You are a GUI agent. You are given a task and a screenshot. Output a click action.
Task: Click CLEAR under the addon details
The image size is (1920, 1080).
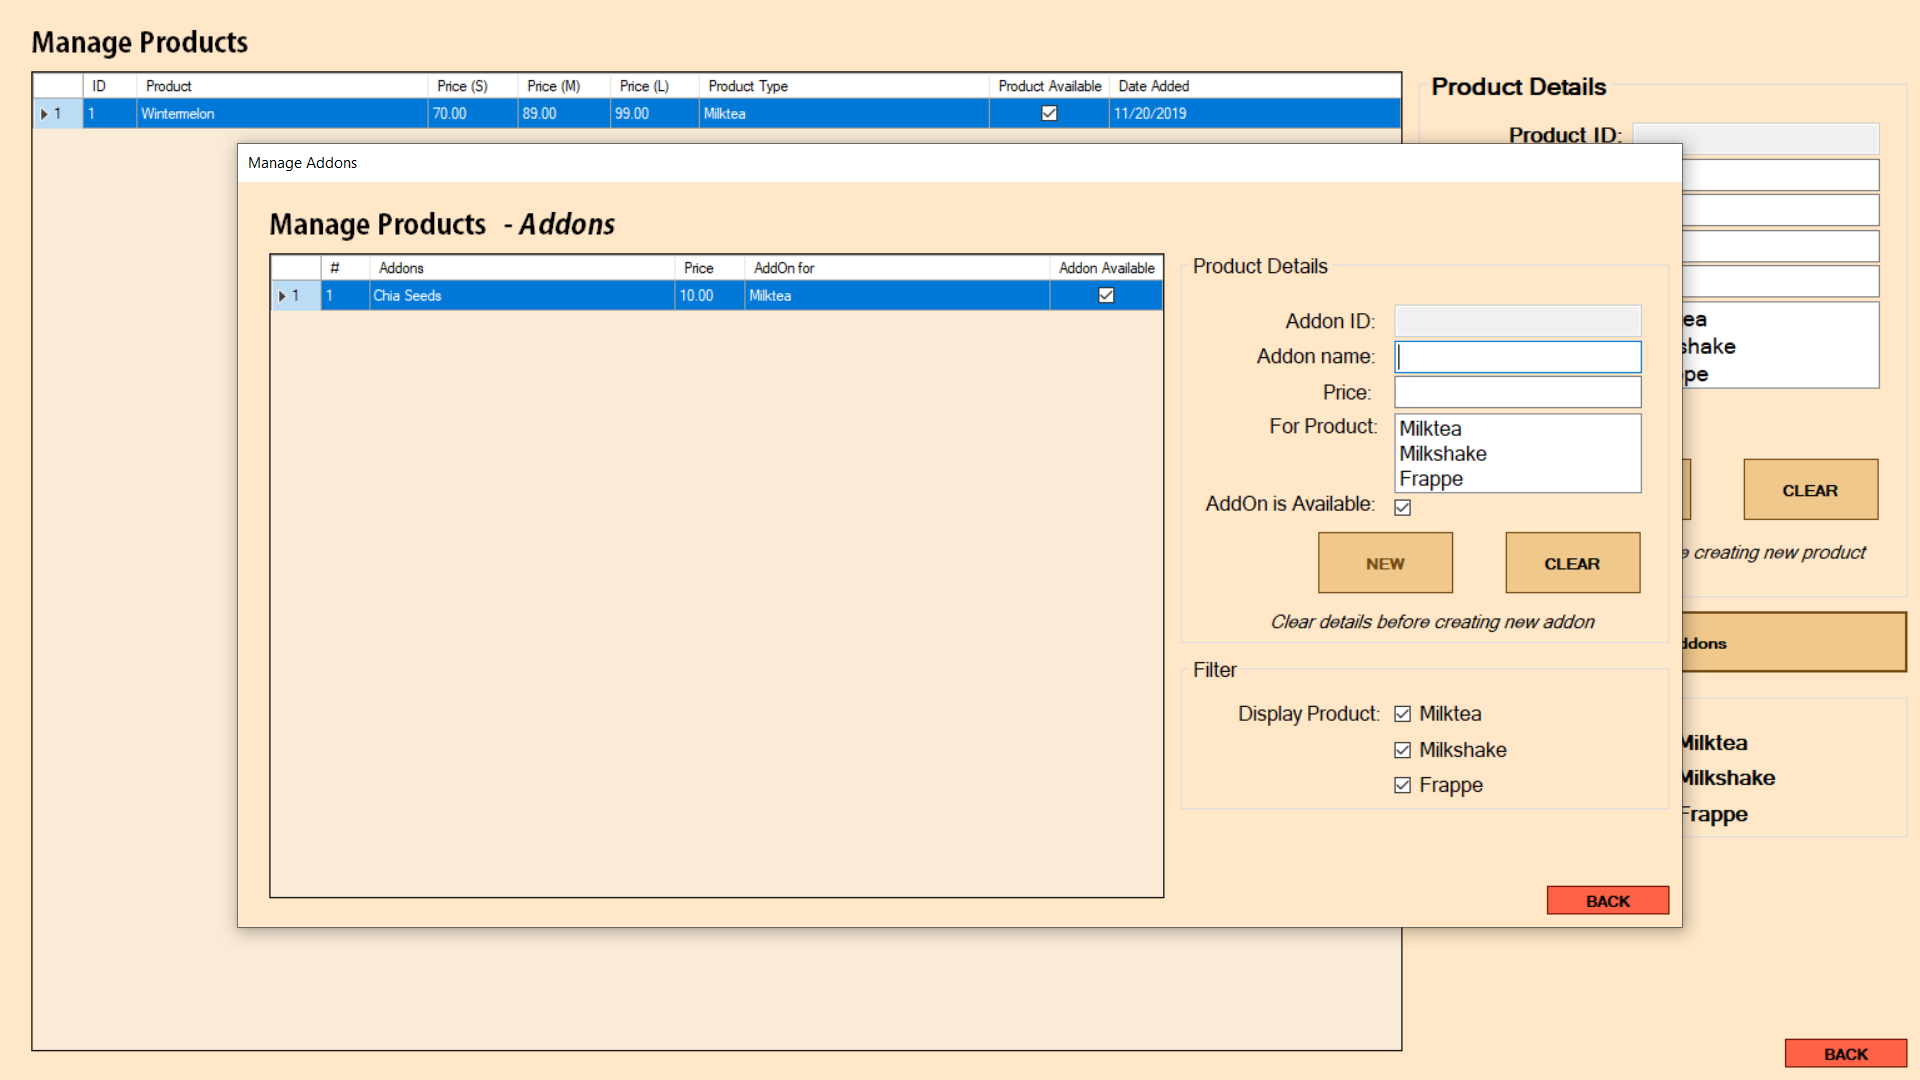click(x=1572, y=562)
